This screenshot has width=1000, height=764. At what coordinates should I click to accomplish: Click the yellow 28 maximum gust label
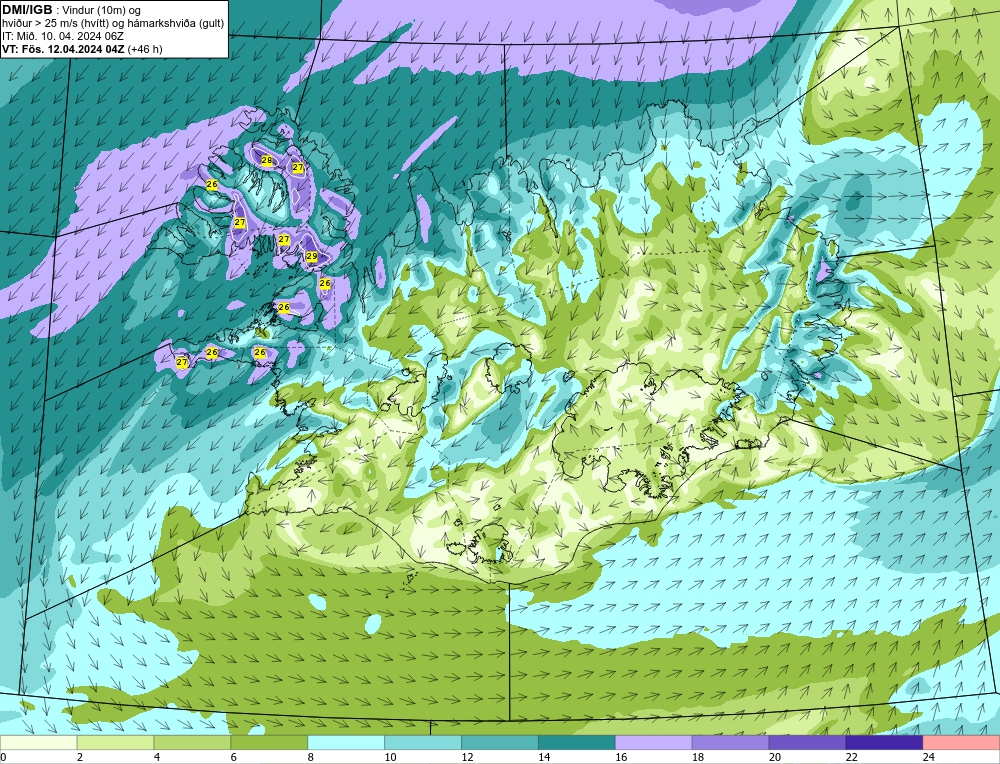pyautogui.click(x=267, y=161)
